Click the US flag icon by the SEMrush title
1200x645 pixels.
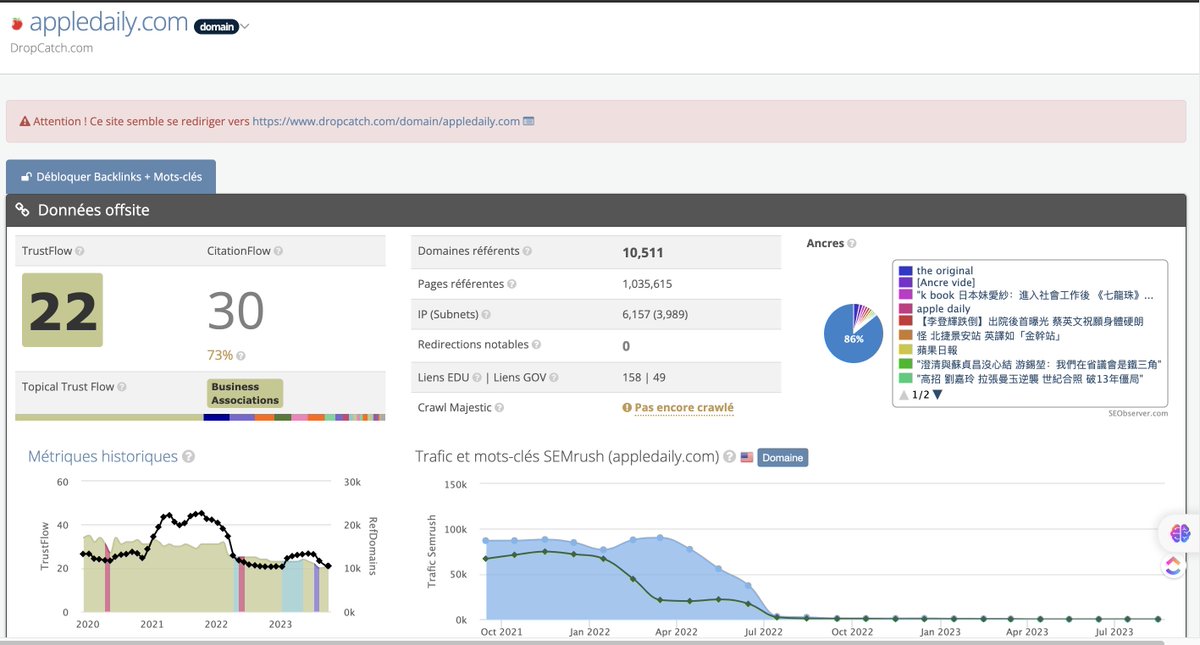(746, 457)
